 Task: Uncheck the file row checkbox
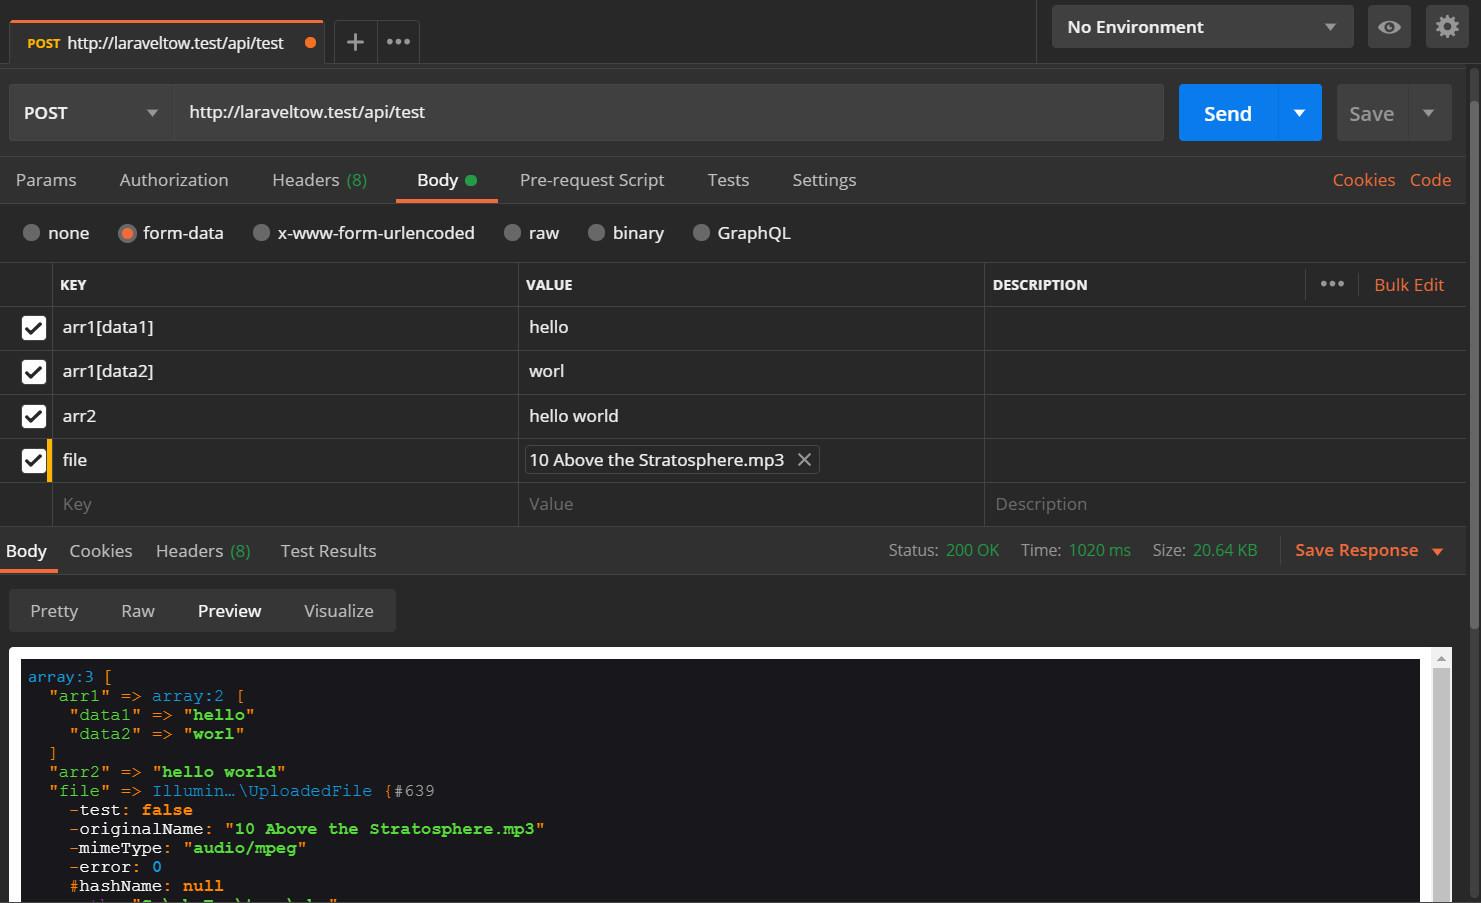coord(34,460)
